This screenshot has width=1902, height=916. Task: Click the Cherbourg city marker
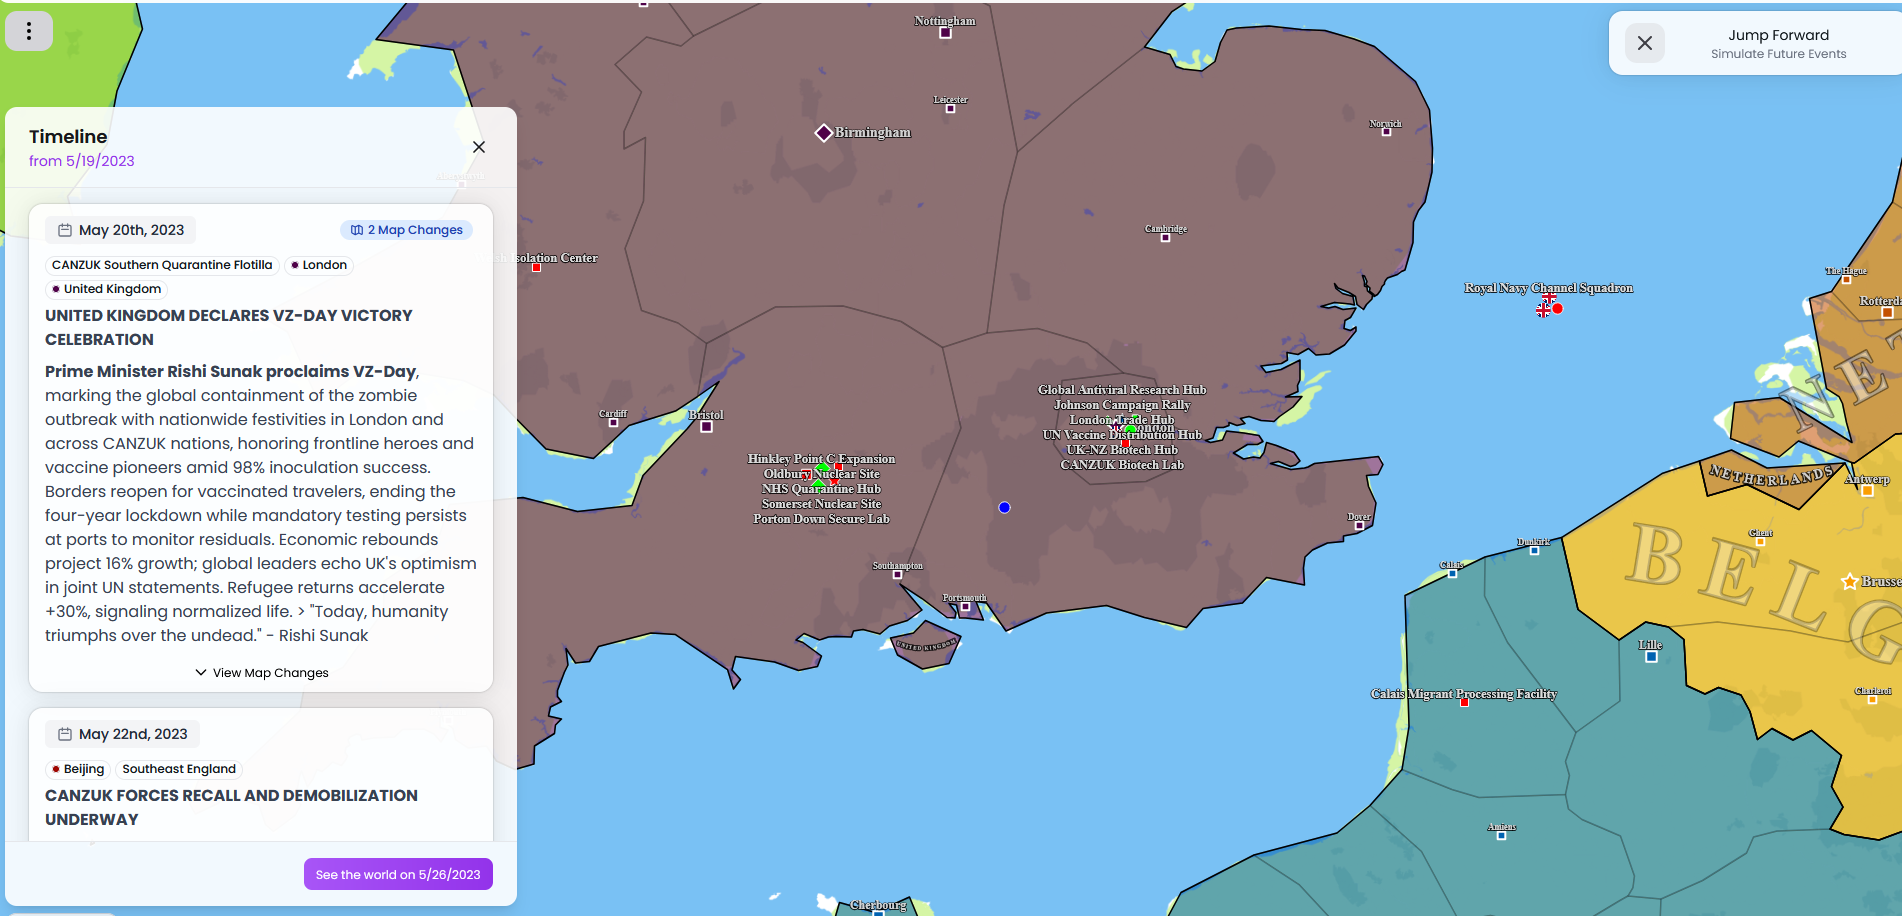tap(878, 913)
